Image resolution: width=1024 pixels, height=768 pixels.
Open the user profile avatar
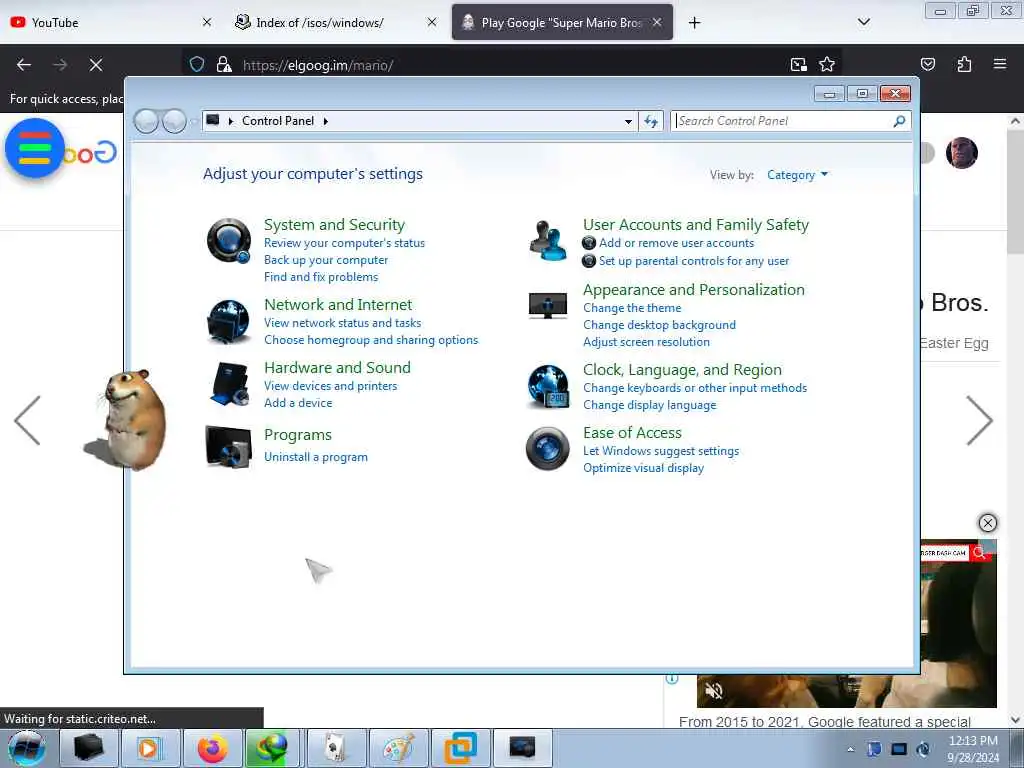pos(961,153)
